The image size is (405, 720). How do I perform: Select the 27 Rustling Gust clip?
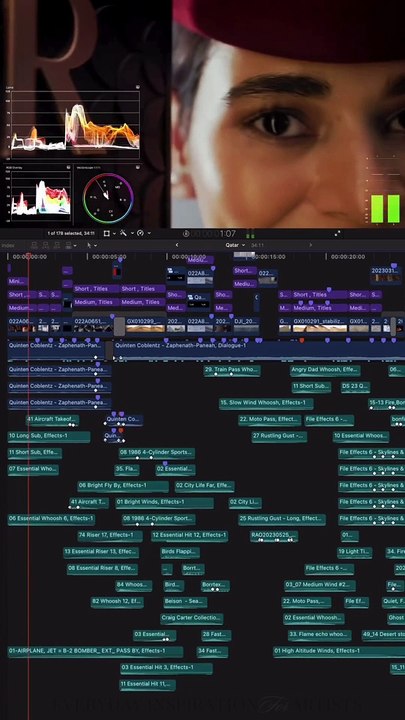tap(279, 437)
